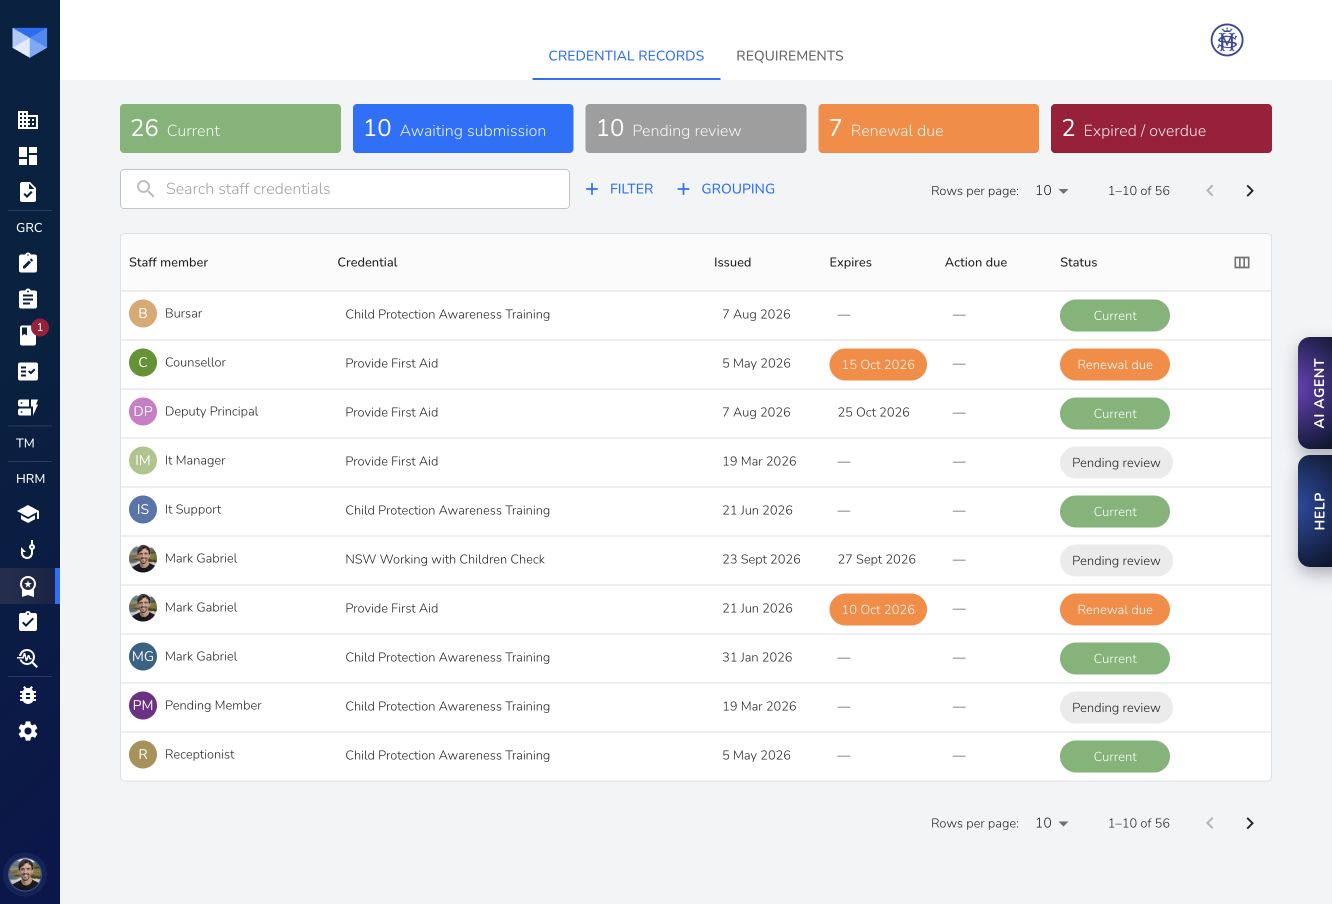Open the TM sidebar section
Screen dimensions: 1332x904
point(26,443)
